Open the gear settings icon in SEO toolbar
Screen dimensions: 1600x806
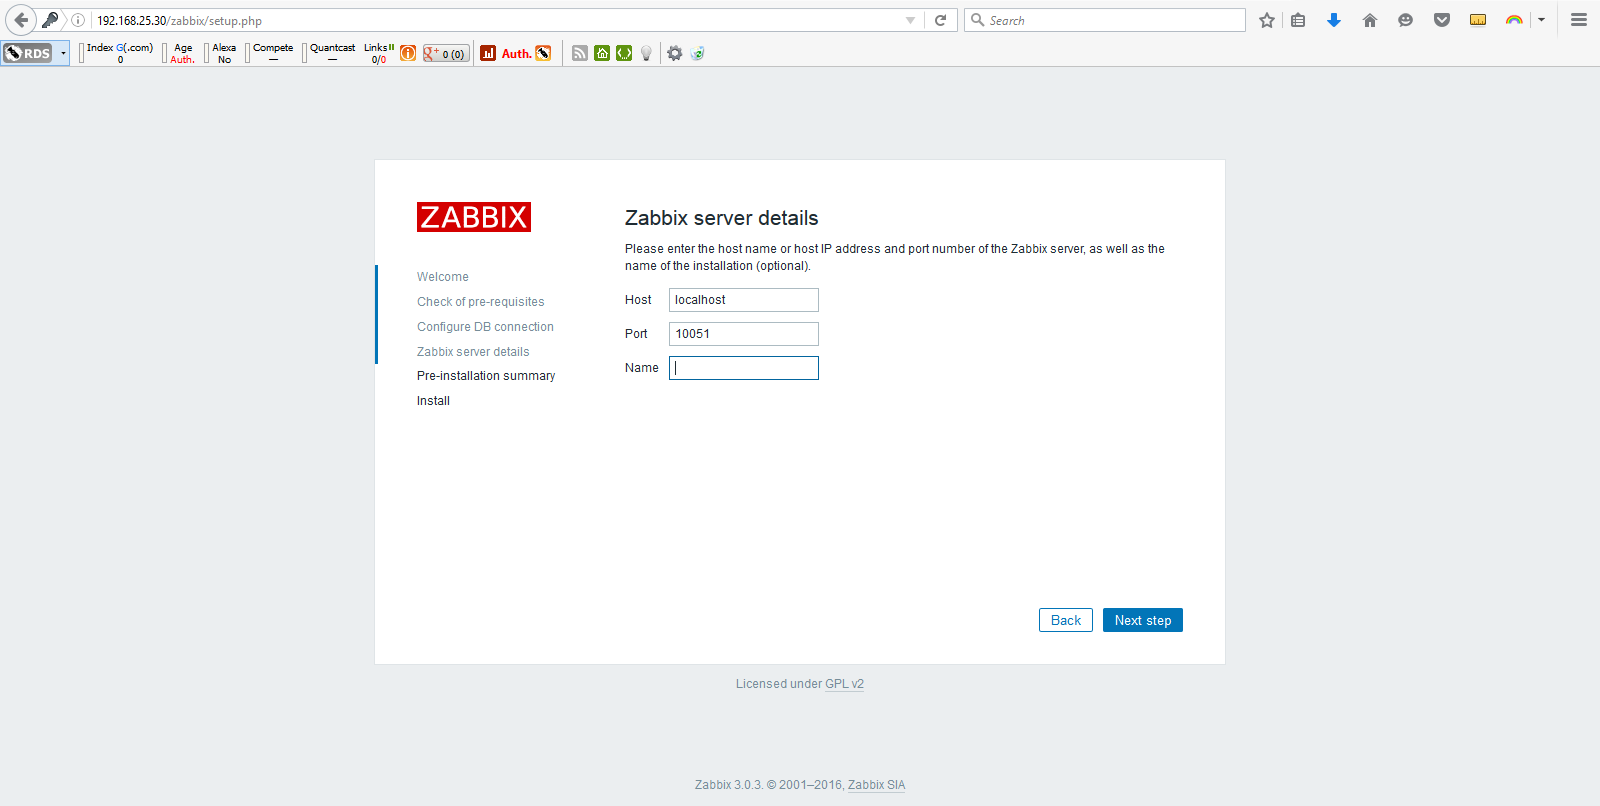675,53
